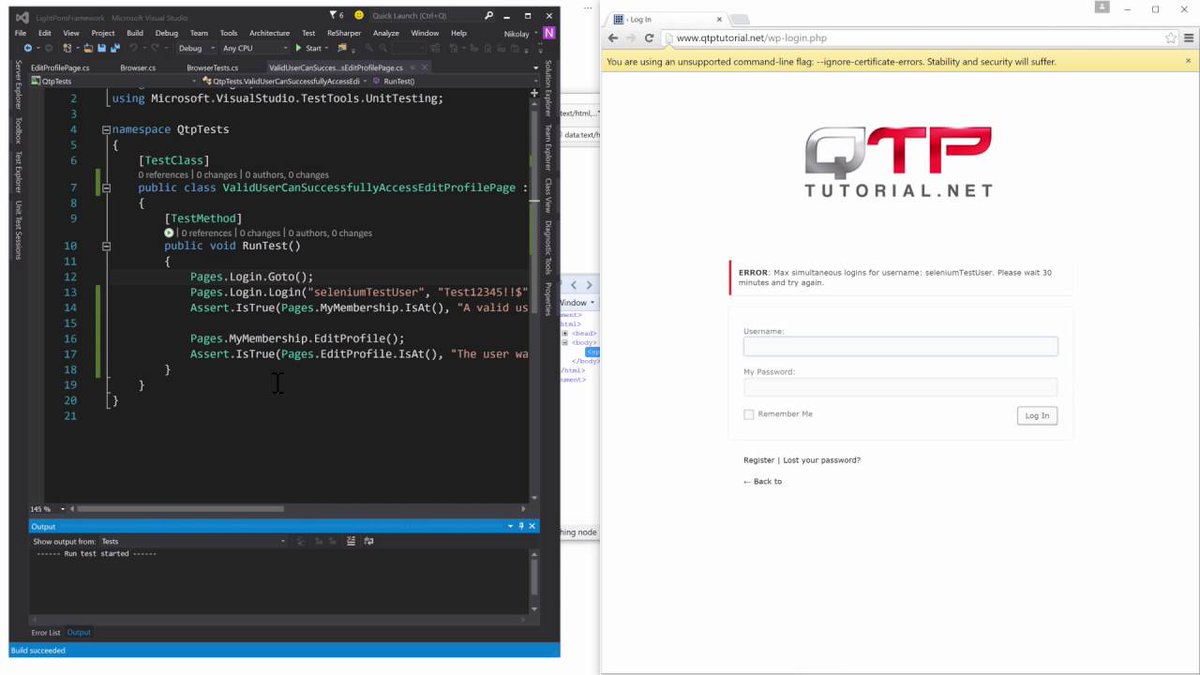Open the ReSharper menu

(344, 32)
